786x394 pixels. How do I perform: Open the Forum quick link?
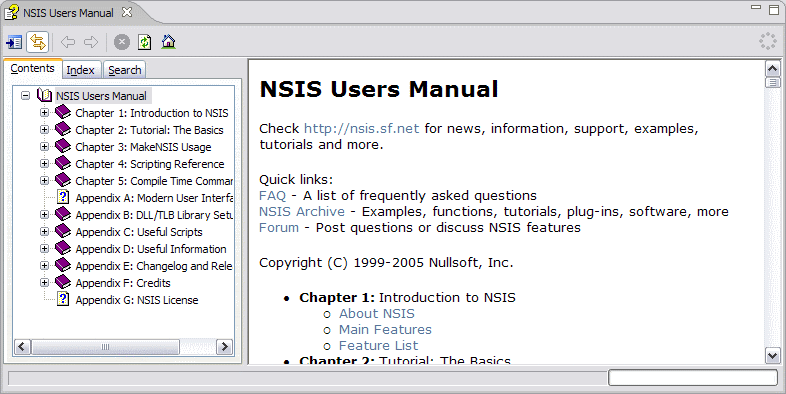pyautogui.click(x=279, y=228)
